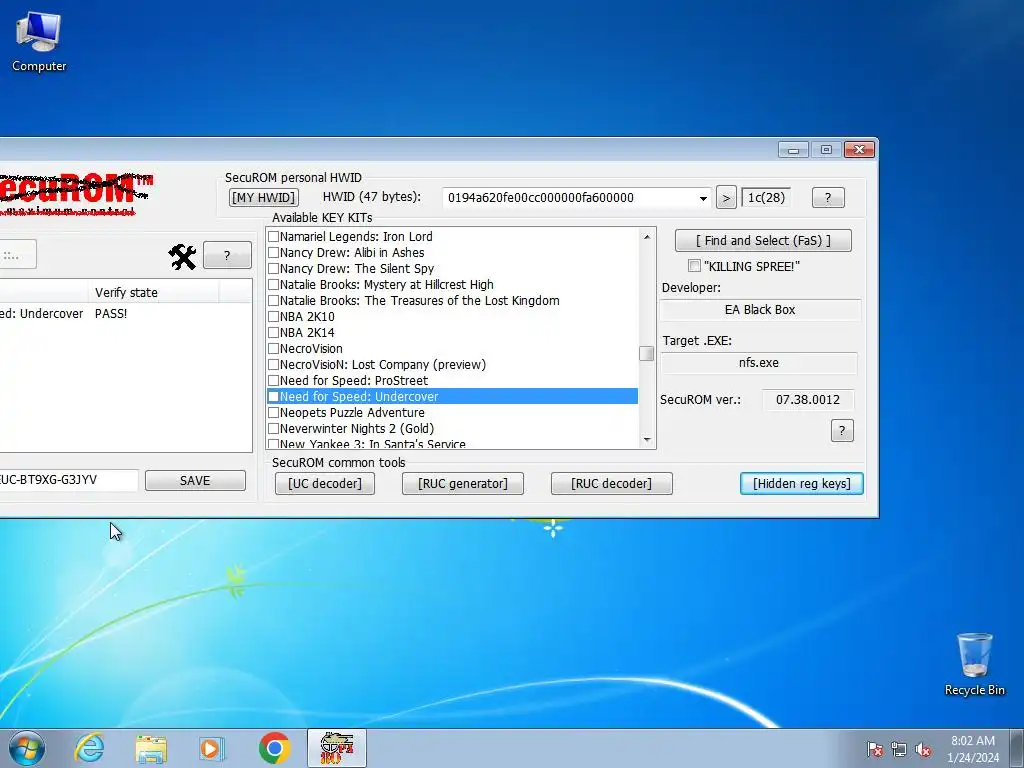Open the ? help next to 1c(28)

click(x=828, y=198)
